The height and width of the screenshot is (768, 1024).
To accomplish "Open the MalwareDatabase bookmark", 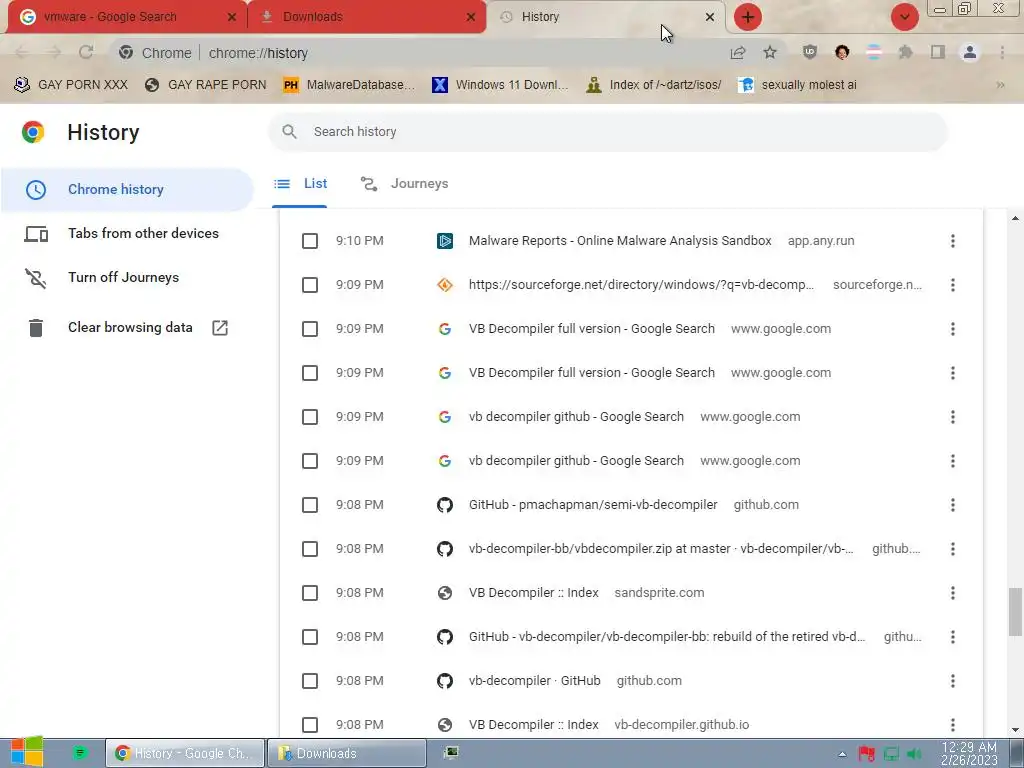I will (x=349, y=85).
